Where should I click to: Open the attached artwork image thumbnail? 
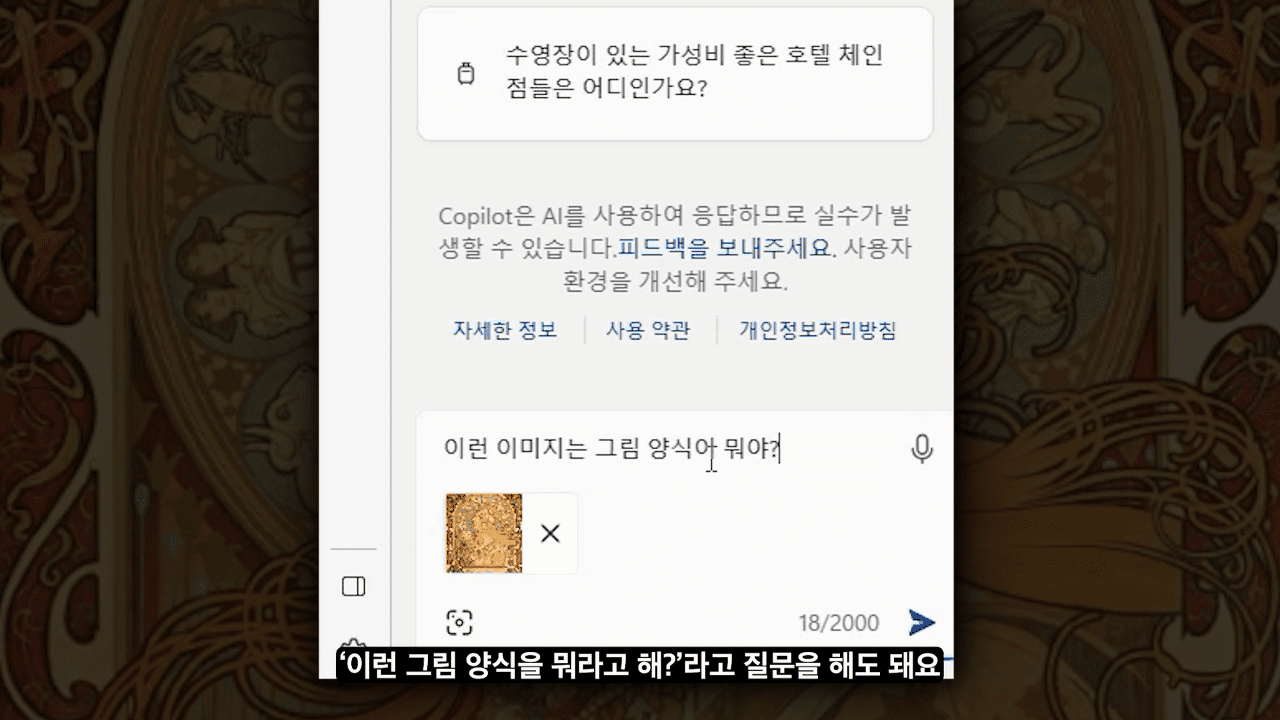[484, 533]
